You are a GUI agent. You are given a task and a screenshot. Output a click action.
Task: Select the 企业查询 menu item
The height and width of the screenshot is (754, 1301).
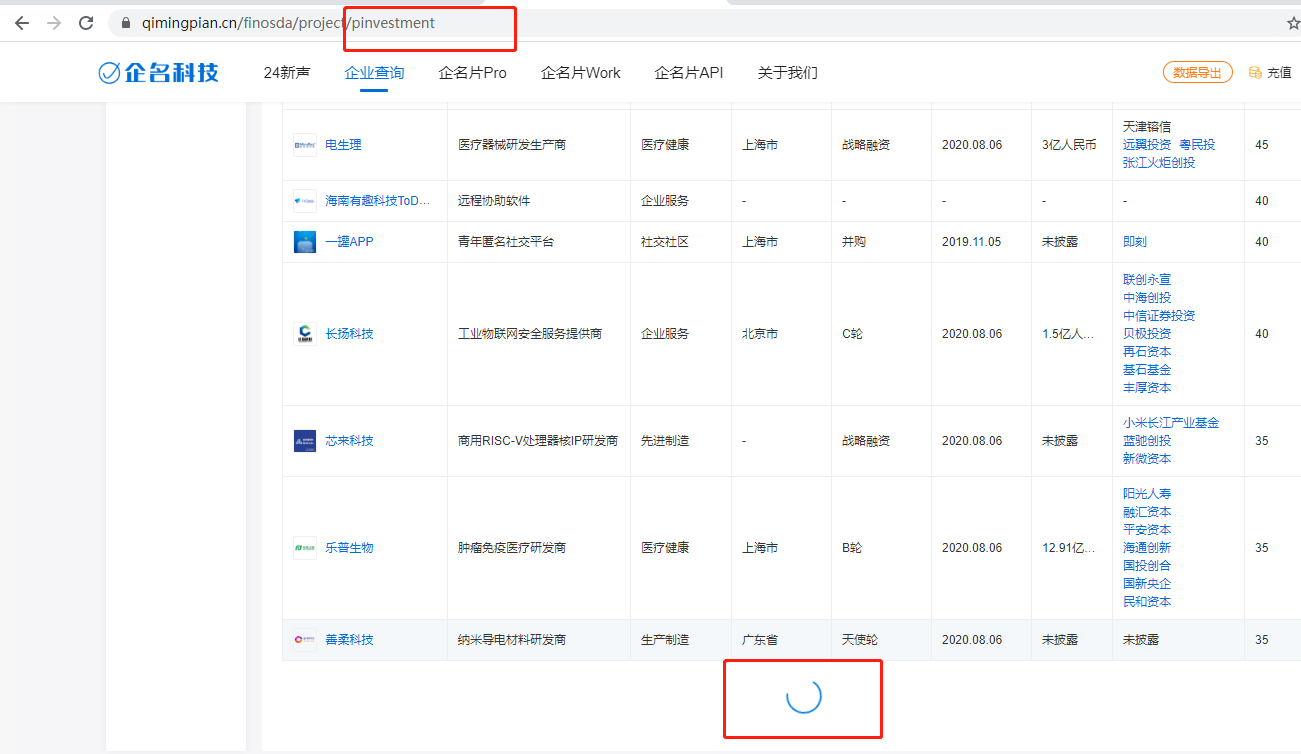(374, 73)
